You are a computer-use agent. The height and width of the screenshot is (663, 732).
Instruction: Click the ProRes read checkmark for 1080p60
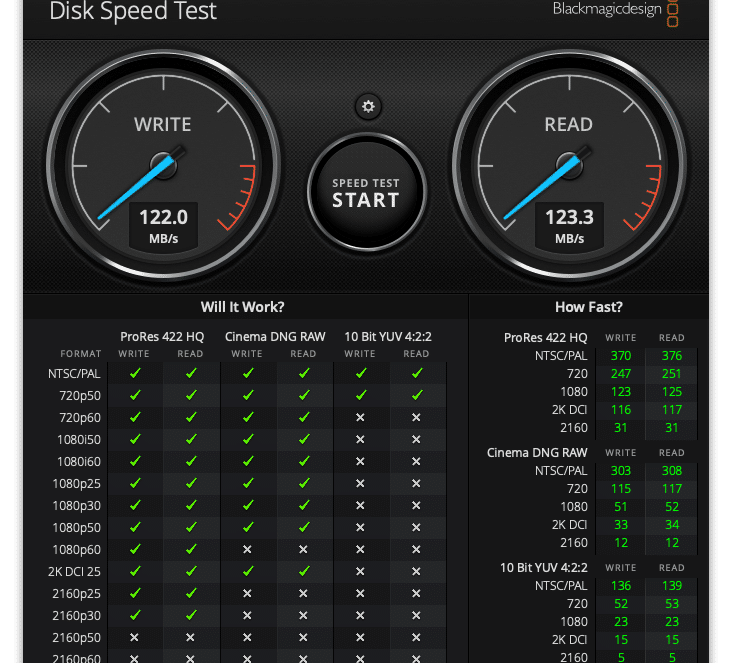(191, 549)
